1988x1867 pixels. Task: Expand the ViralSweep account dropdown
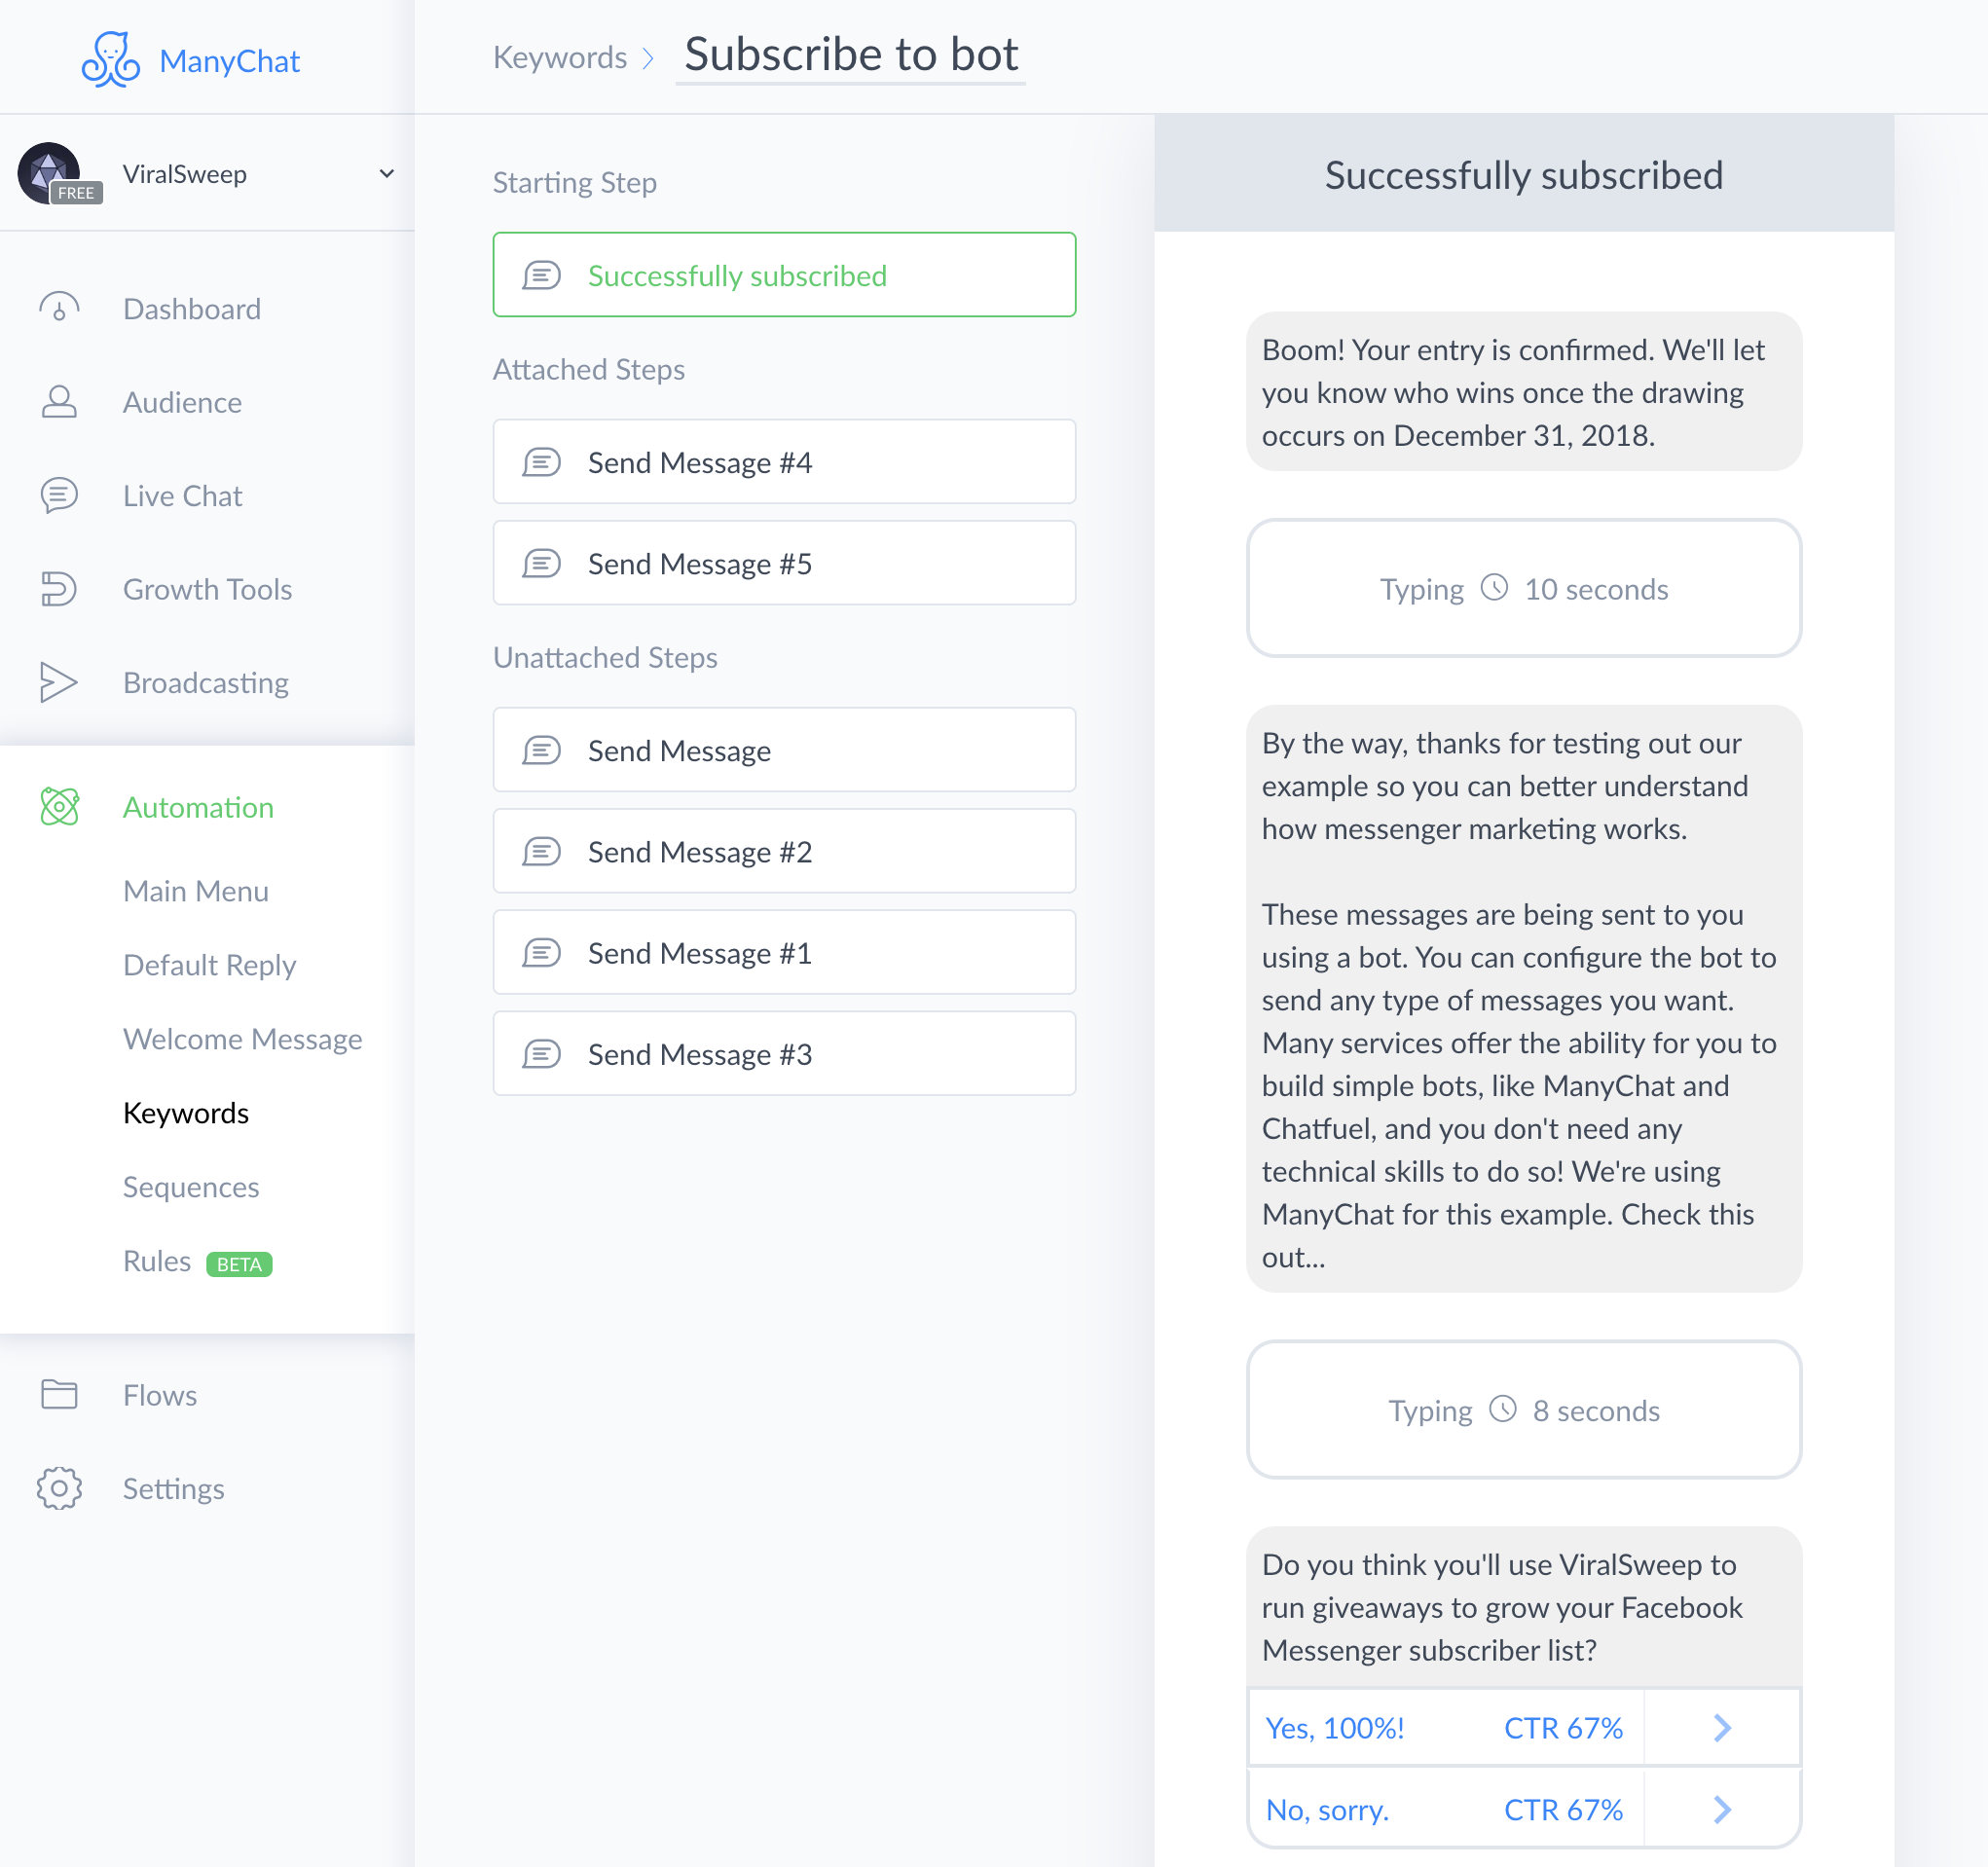[x=386, y=174]
